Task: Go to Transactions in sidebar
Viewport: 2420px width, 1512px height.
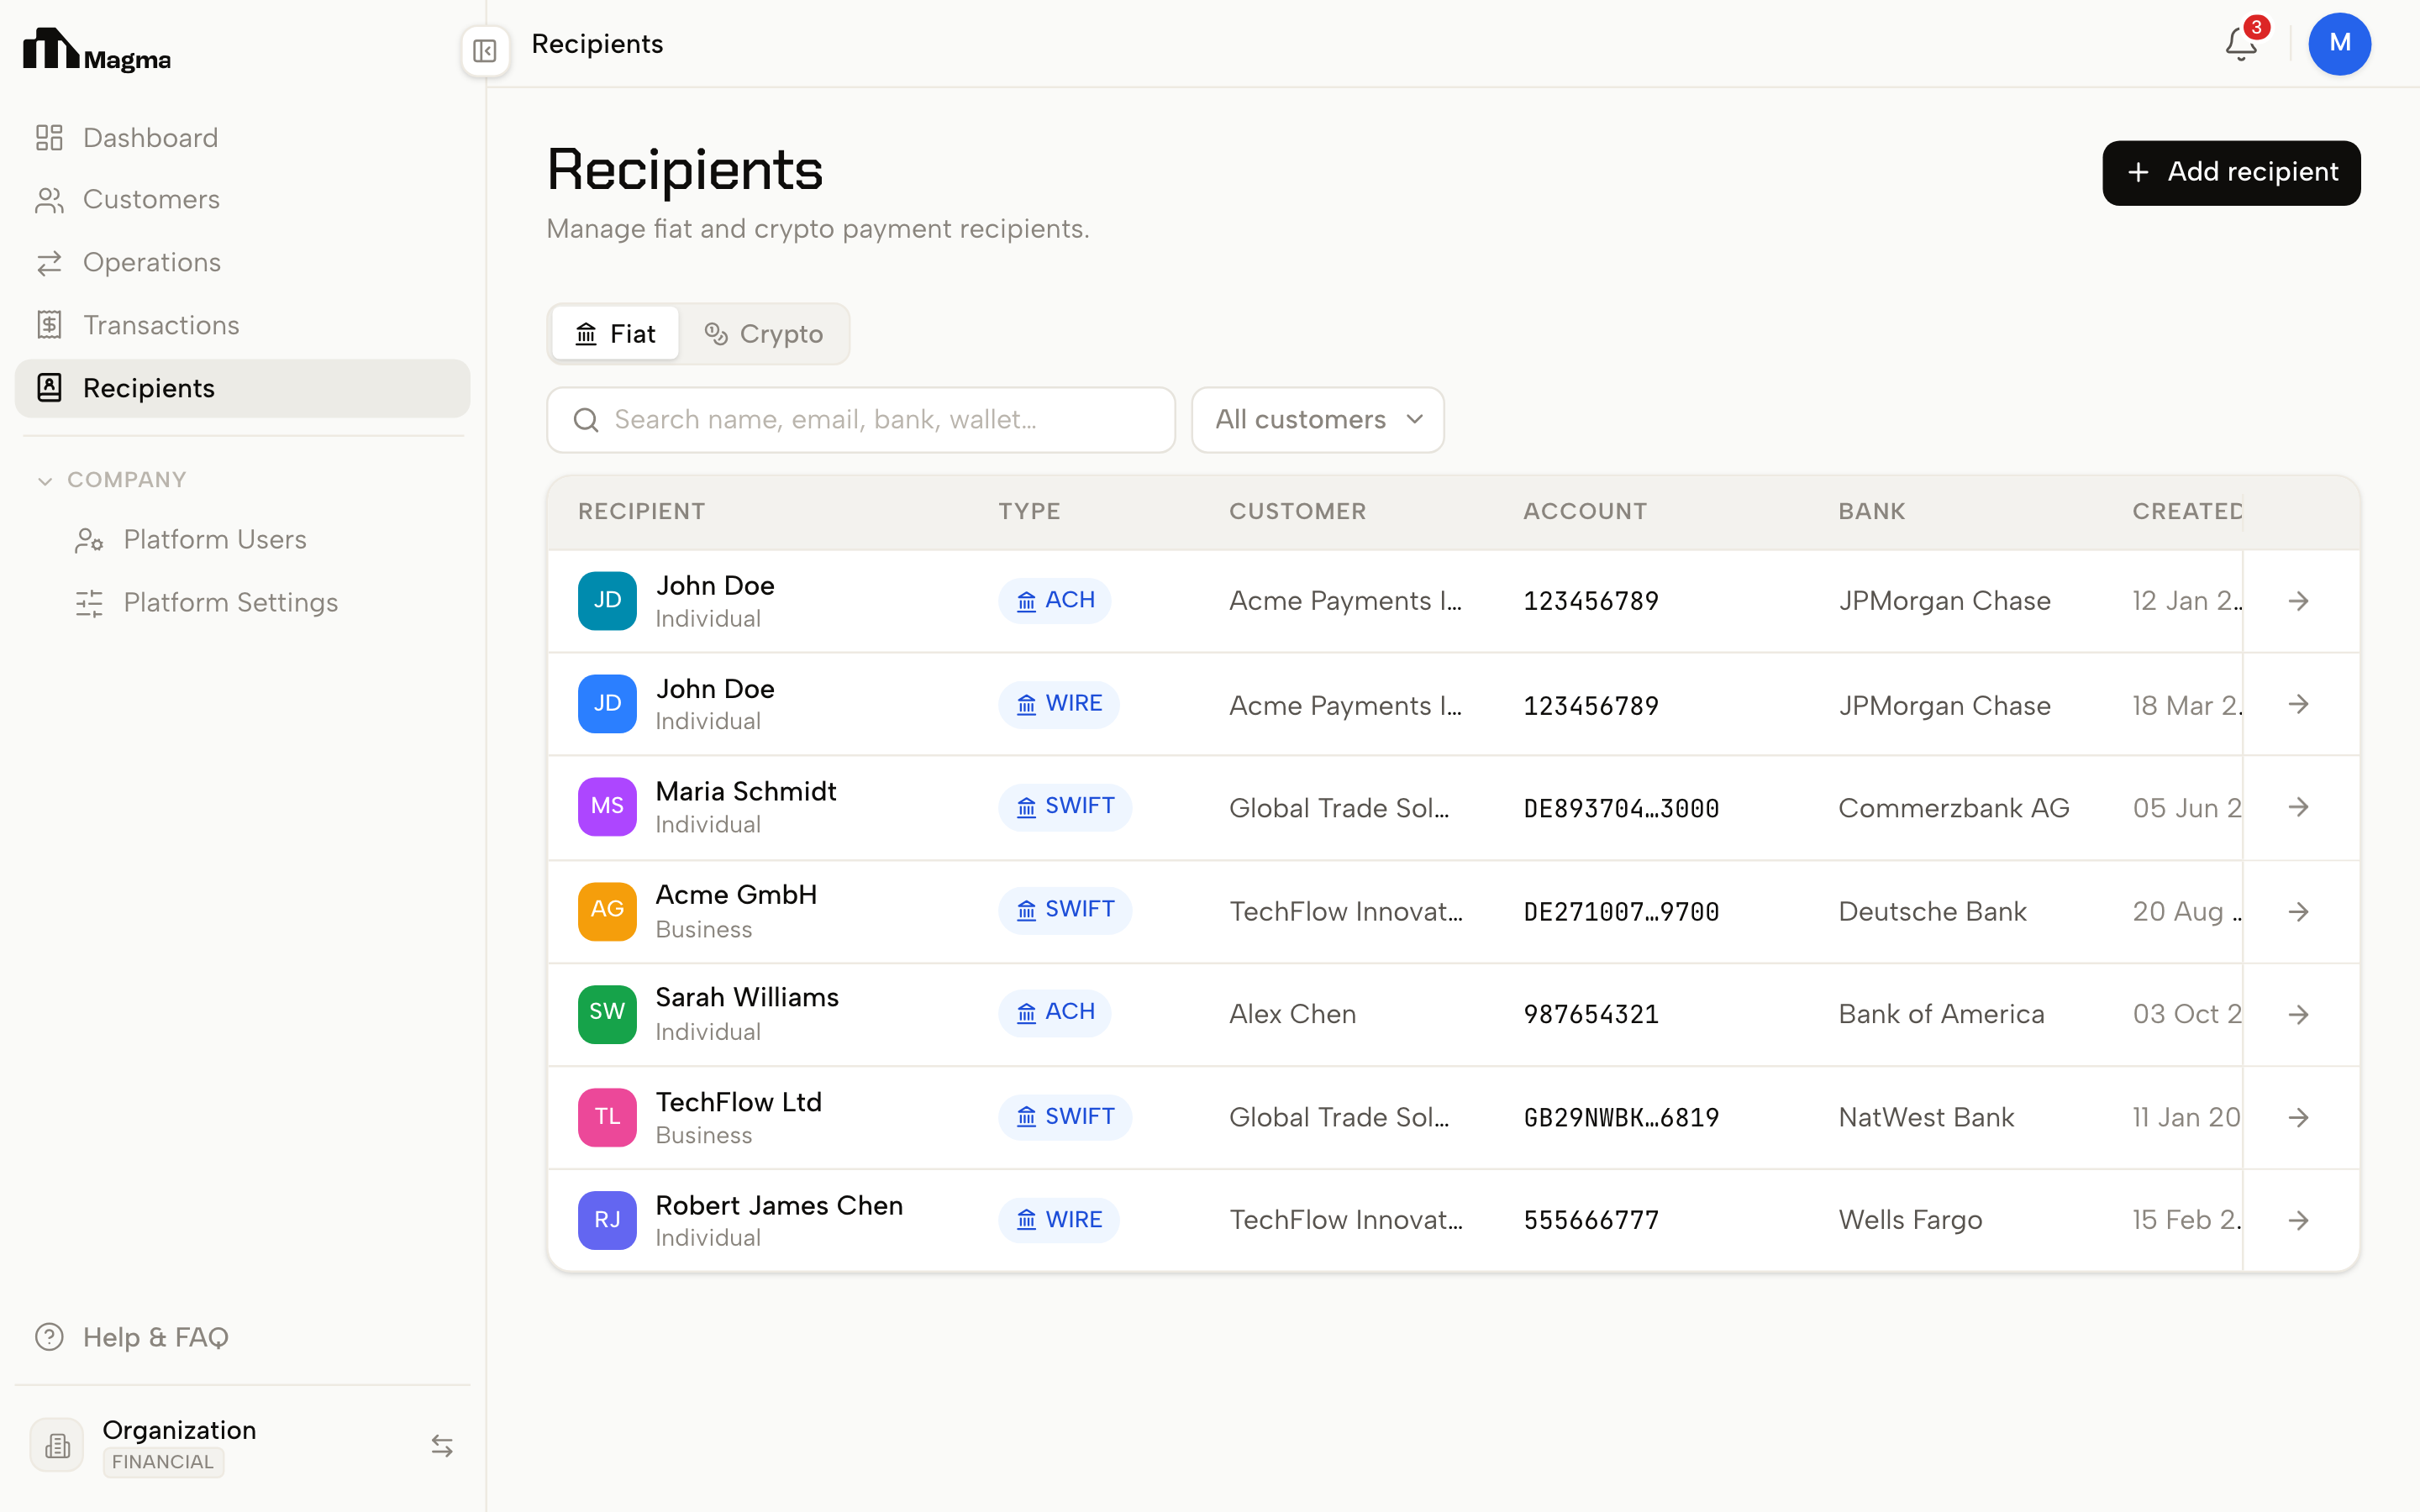Action: (x=242, y=325)
